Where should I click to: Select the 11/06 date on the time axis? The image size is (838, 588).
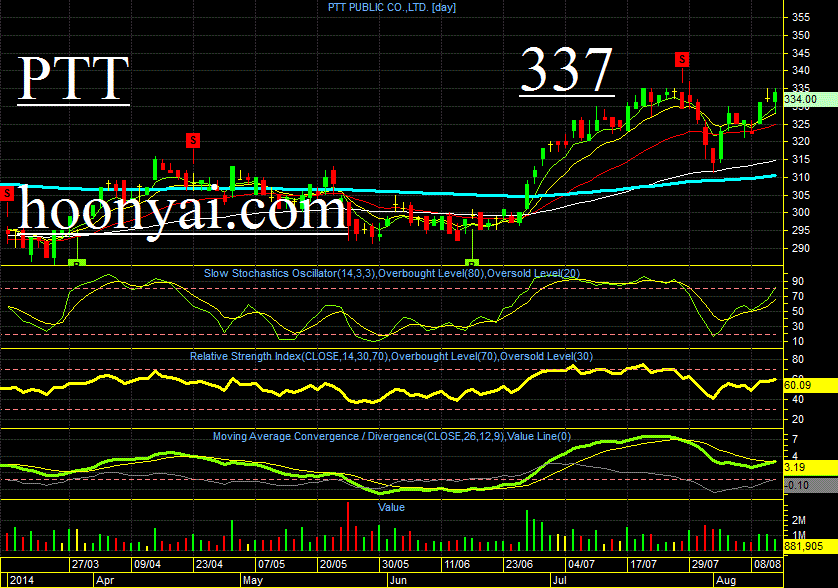point(457,564)
